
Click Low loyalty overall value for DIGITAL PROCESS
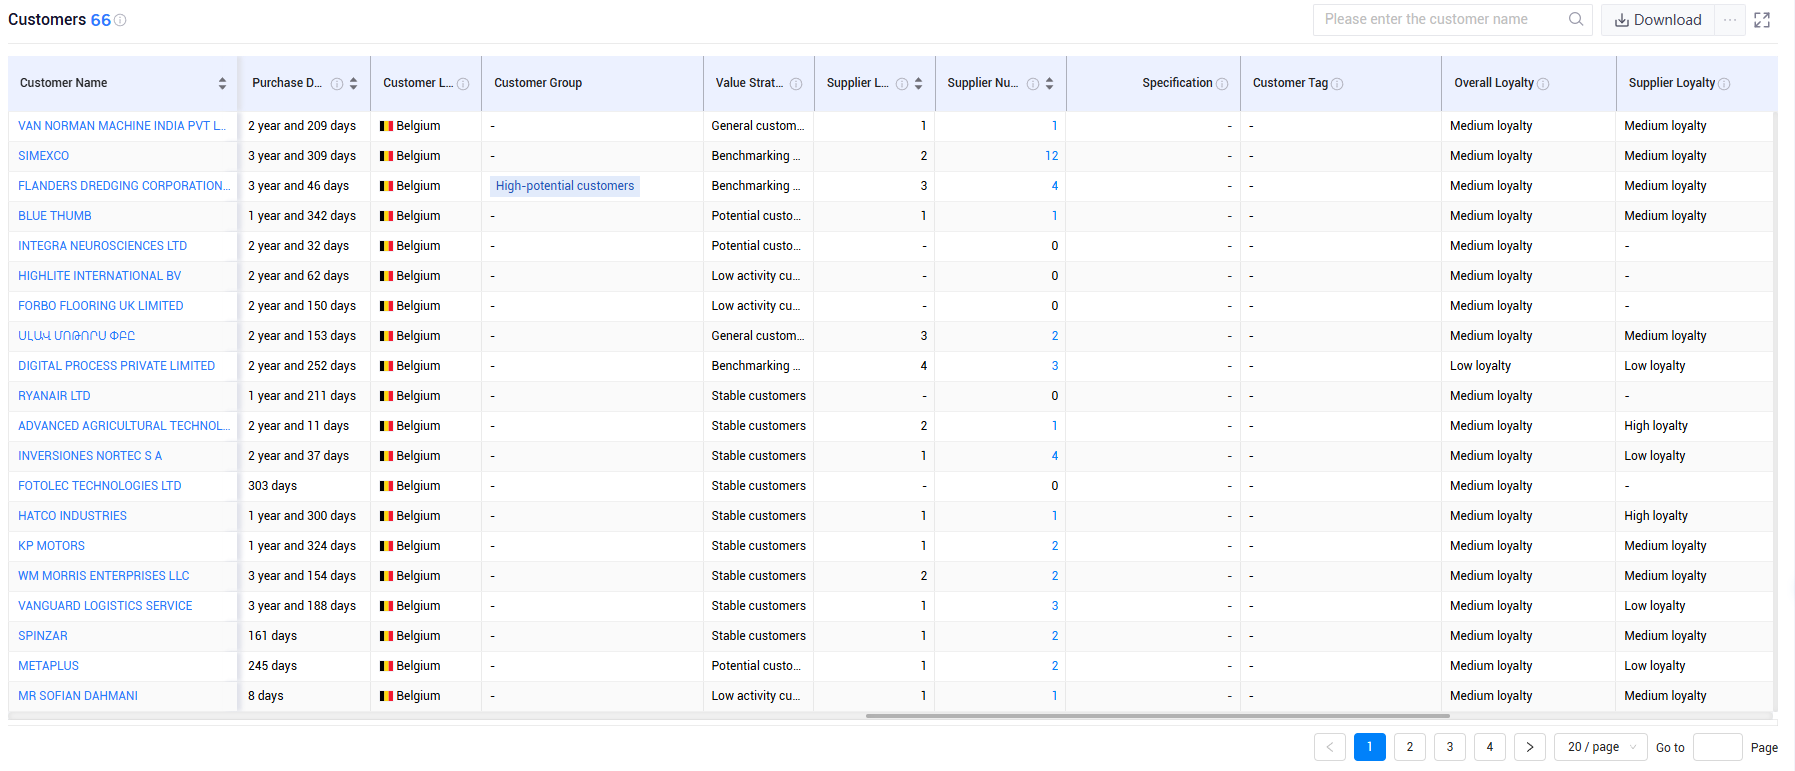click(1480, 366)
